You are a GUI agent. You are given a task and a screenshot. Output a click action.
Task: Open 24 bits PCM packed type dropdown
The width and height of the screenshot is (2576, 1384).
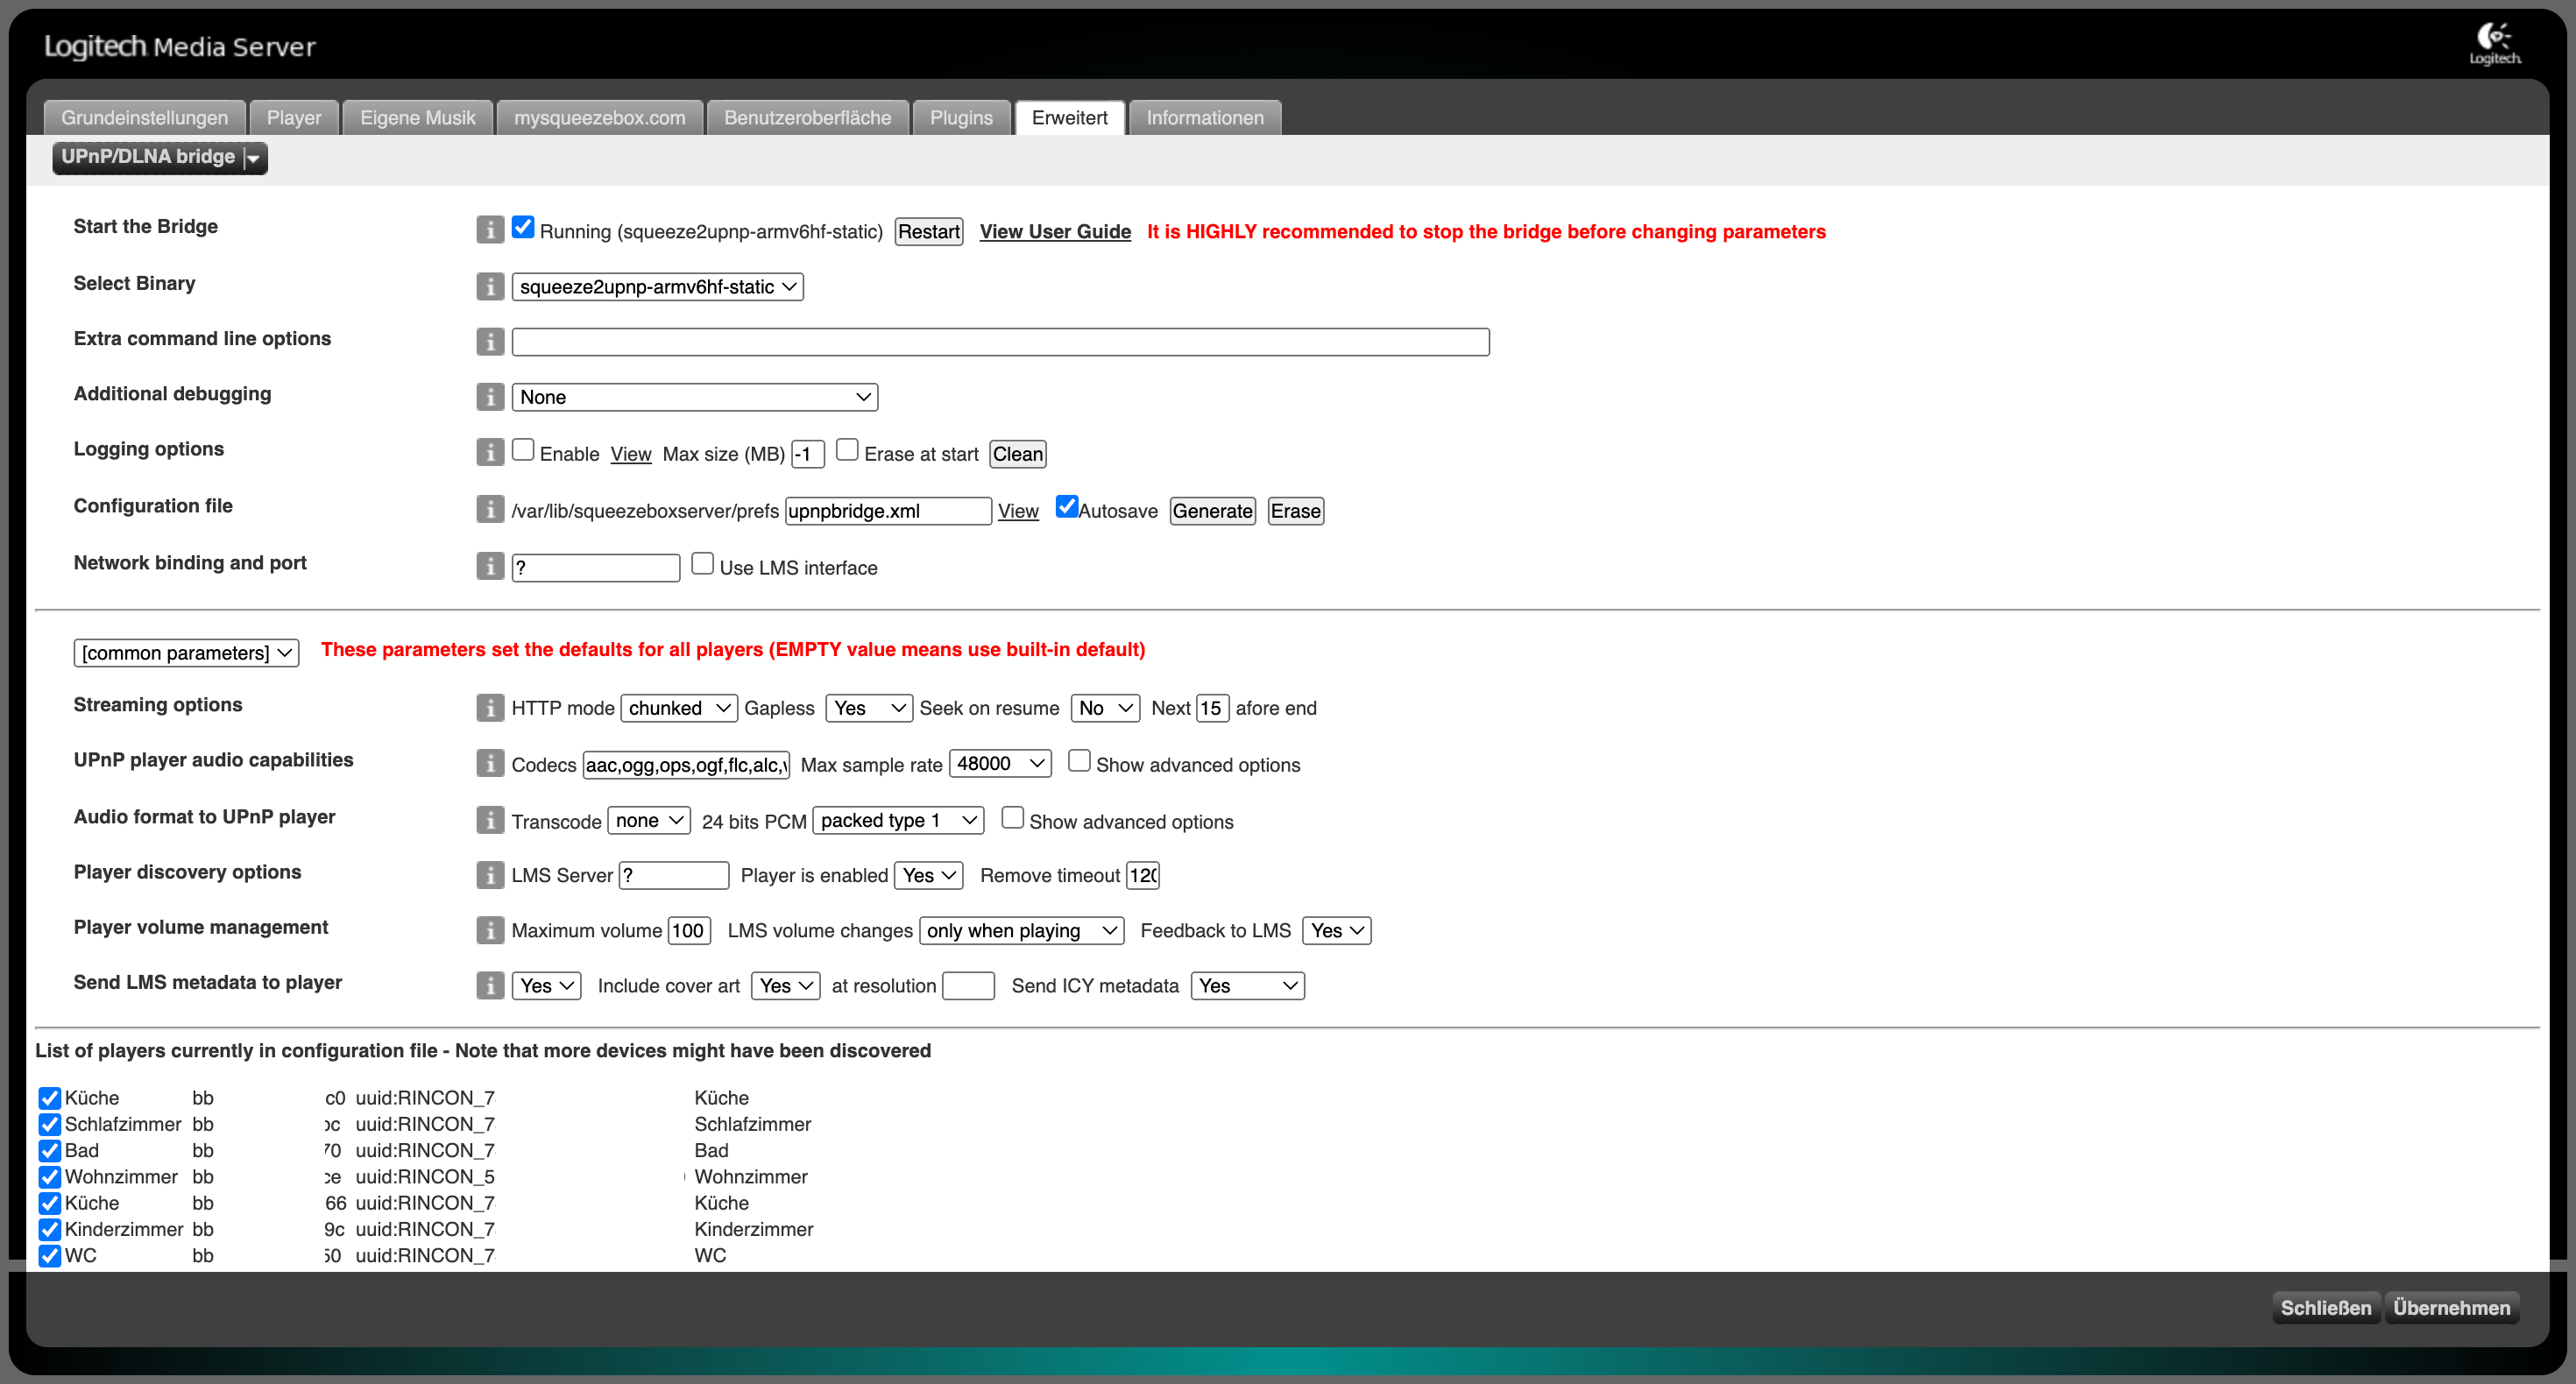[x=898, y=821]
